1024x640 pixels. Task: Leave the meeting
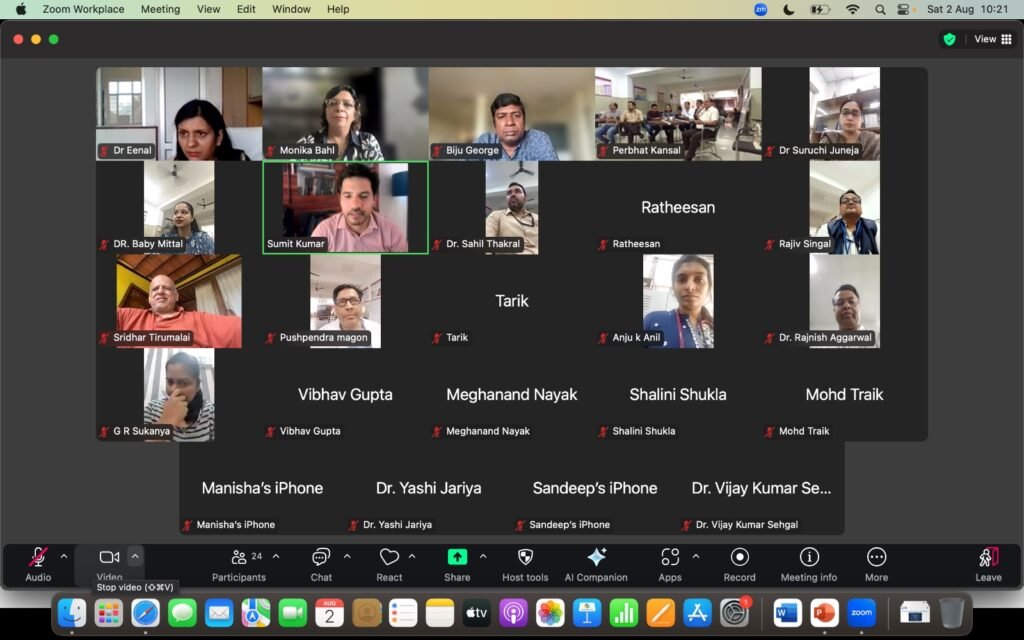pos(988,565)
